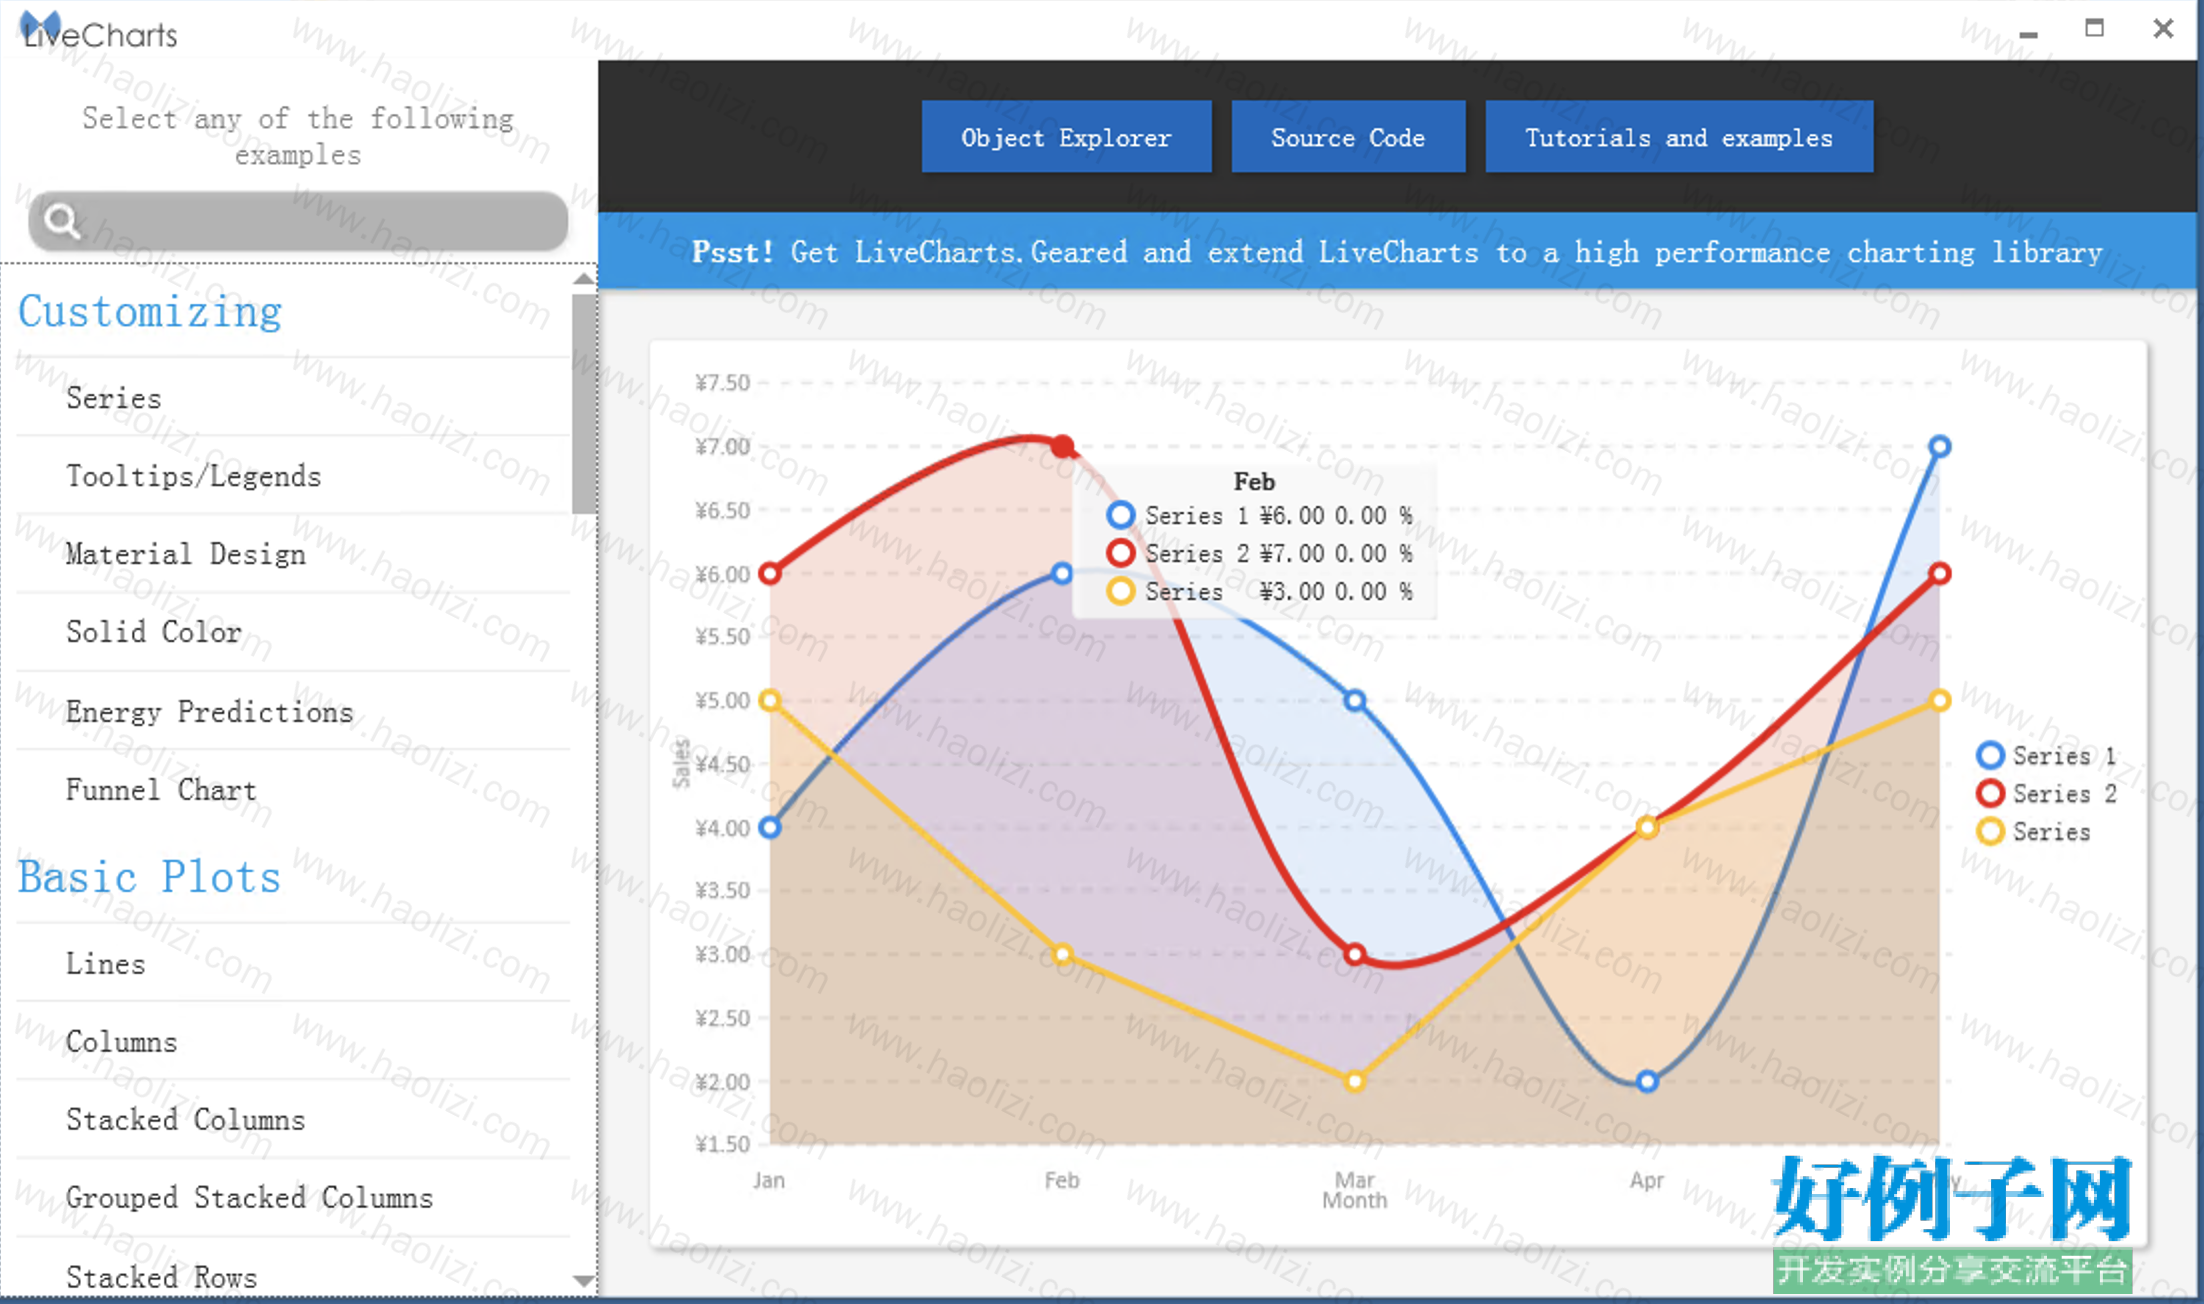Image resolution: width=2204 pixels, height=1304 pixels.
Task: Click yellow series Mar data point
Action: click(x=1354, y=1081)
